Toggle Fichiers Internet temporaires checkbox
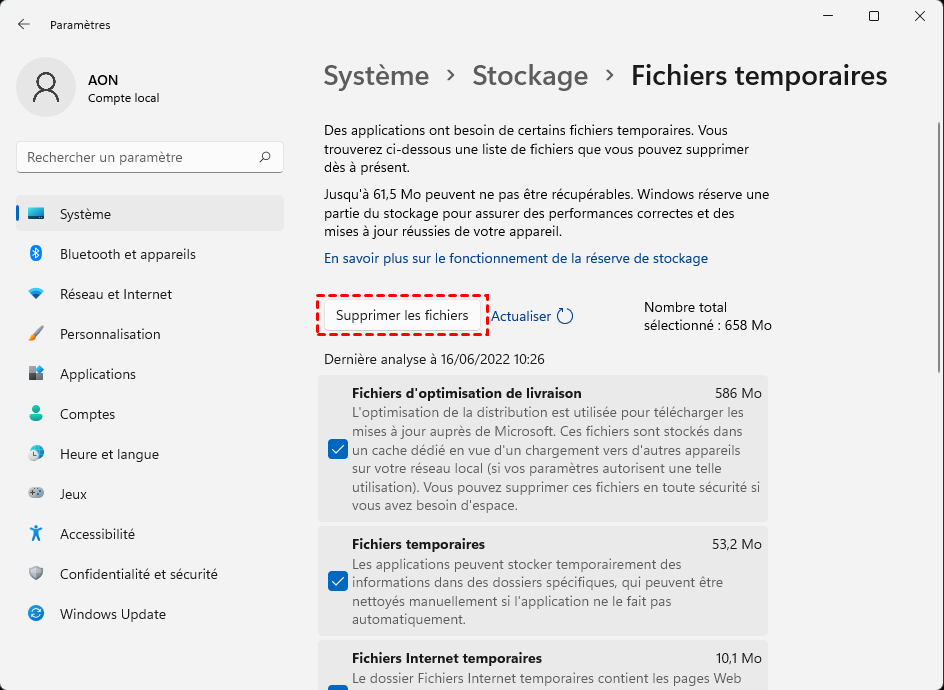 (338, 685)
